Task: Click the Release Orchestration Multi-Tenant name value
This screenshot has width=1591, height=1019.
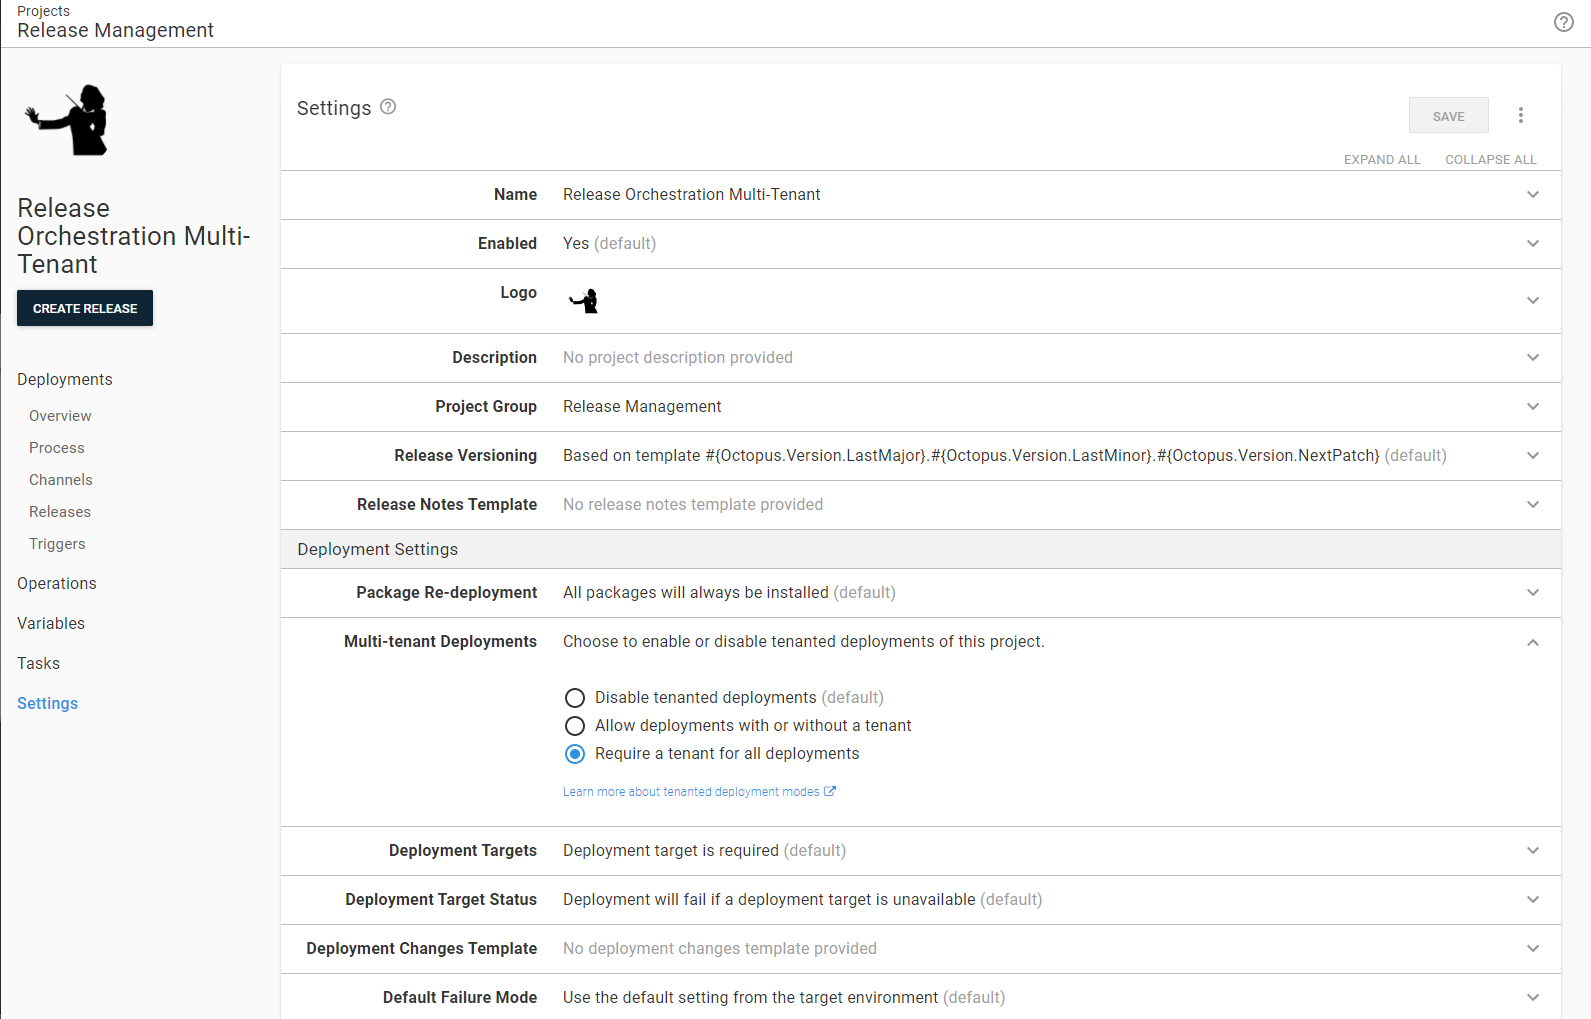Action: pyautogui.click(x=691, y=195)
